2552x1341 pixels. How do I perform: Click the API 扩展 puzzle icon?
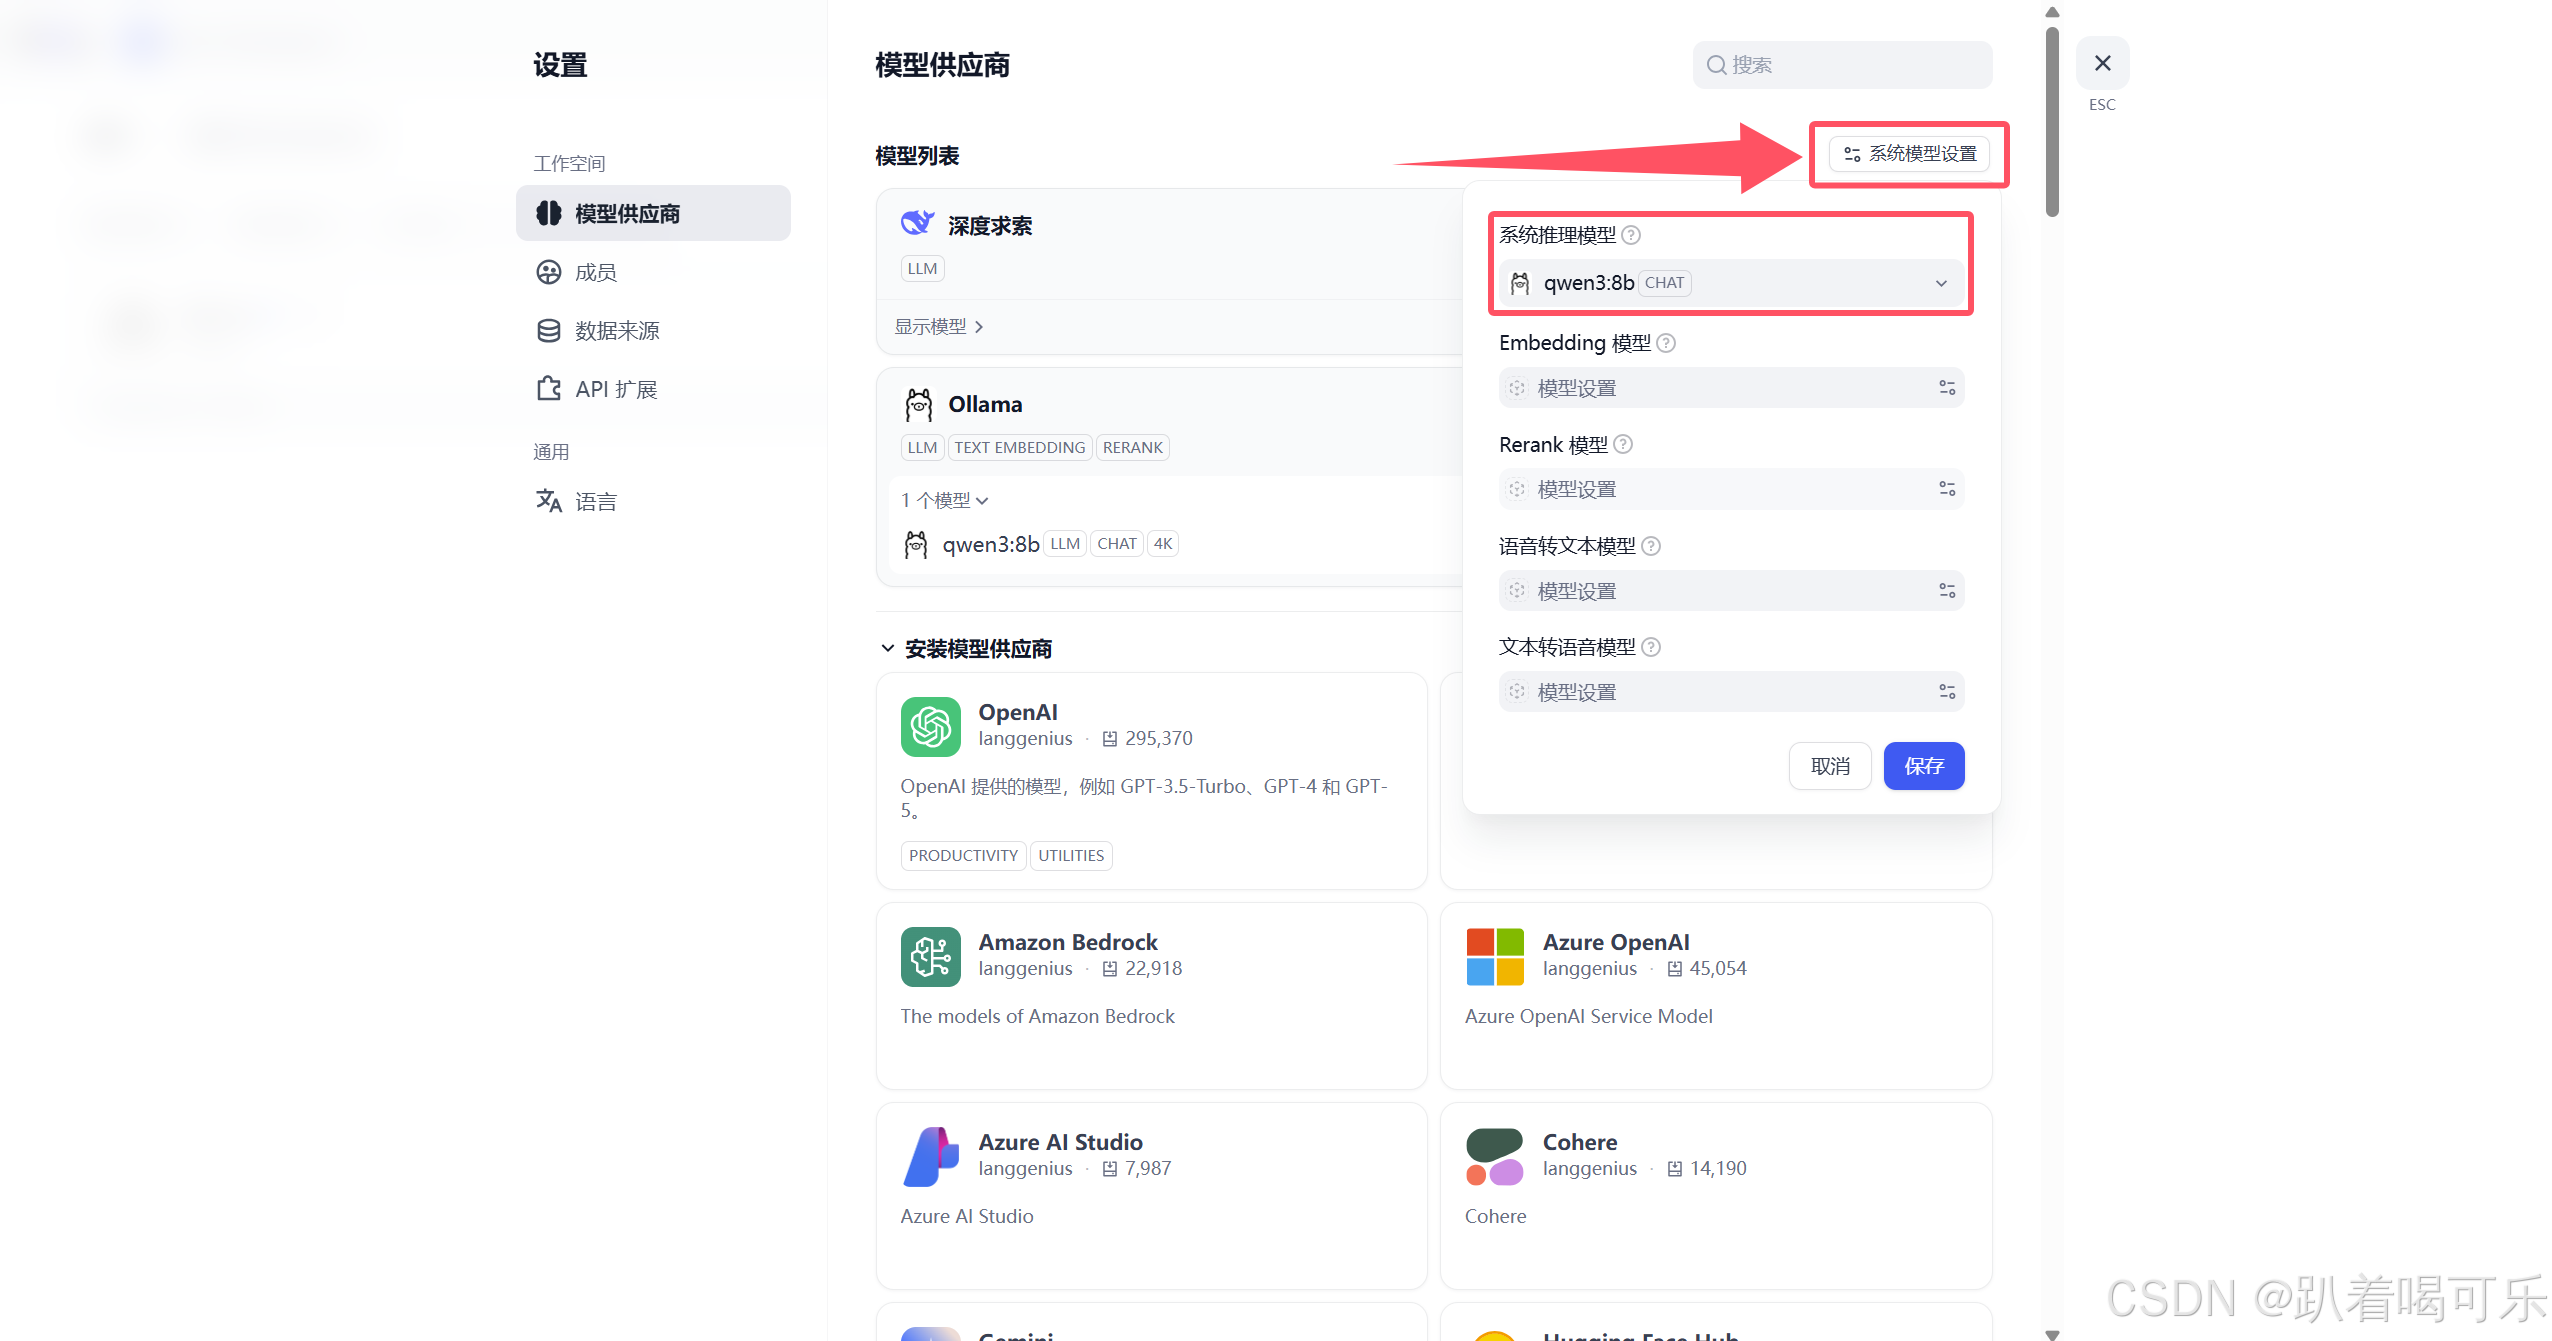tap(548, 389)
